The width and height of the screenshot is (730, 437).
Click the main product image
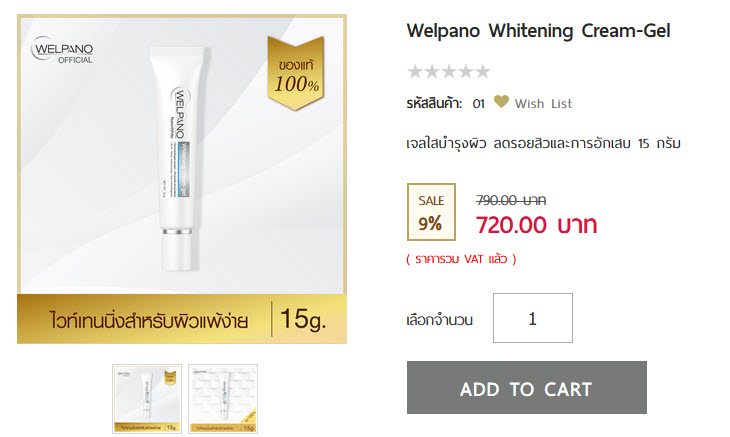pyautogui.click(x=182, y=179)
